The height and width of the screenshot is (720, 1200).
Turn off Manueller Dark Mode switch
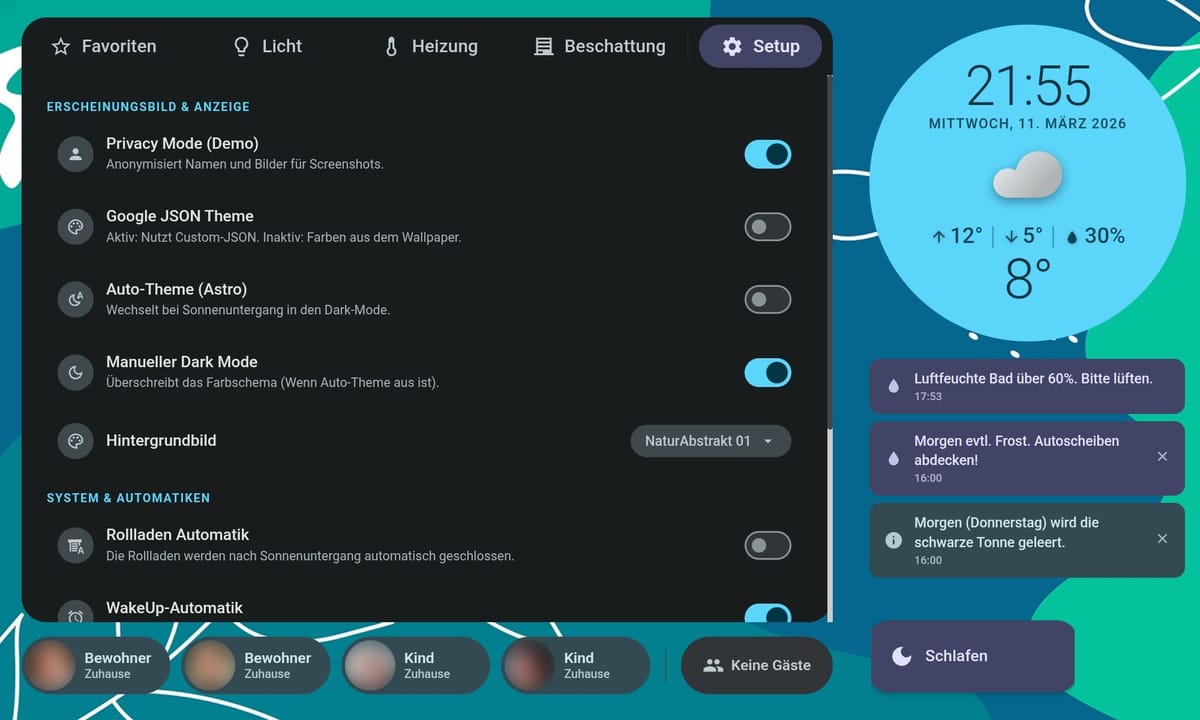click(768, 372)
